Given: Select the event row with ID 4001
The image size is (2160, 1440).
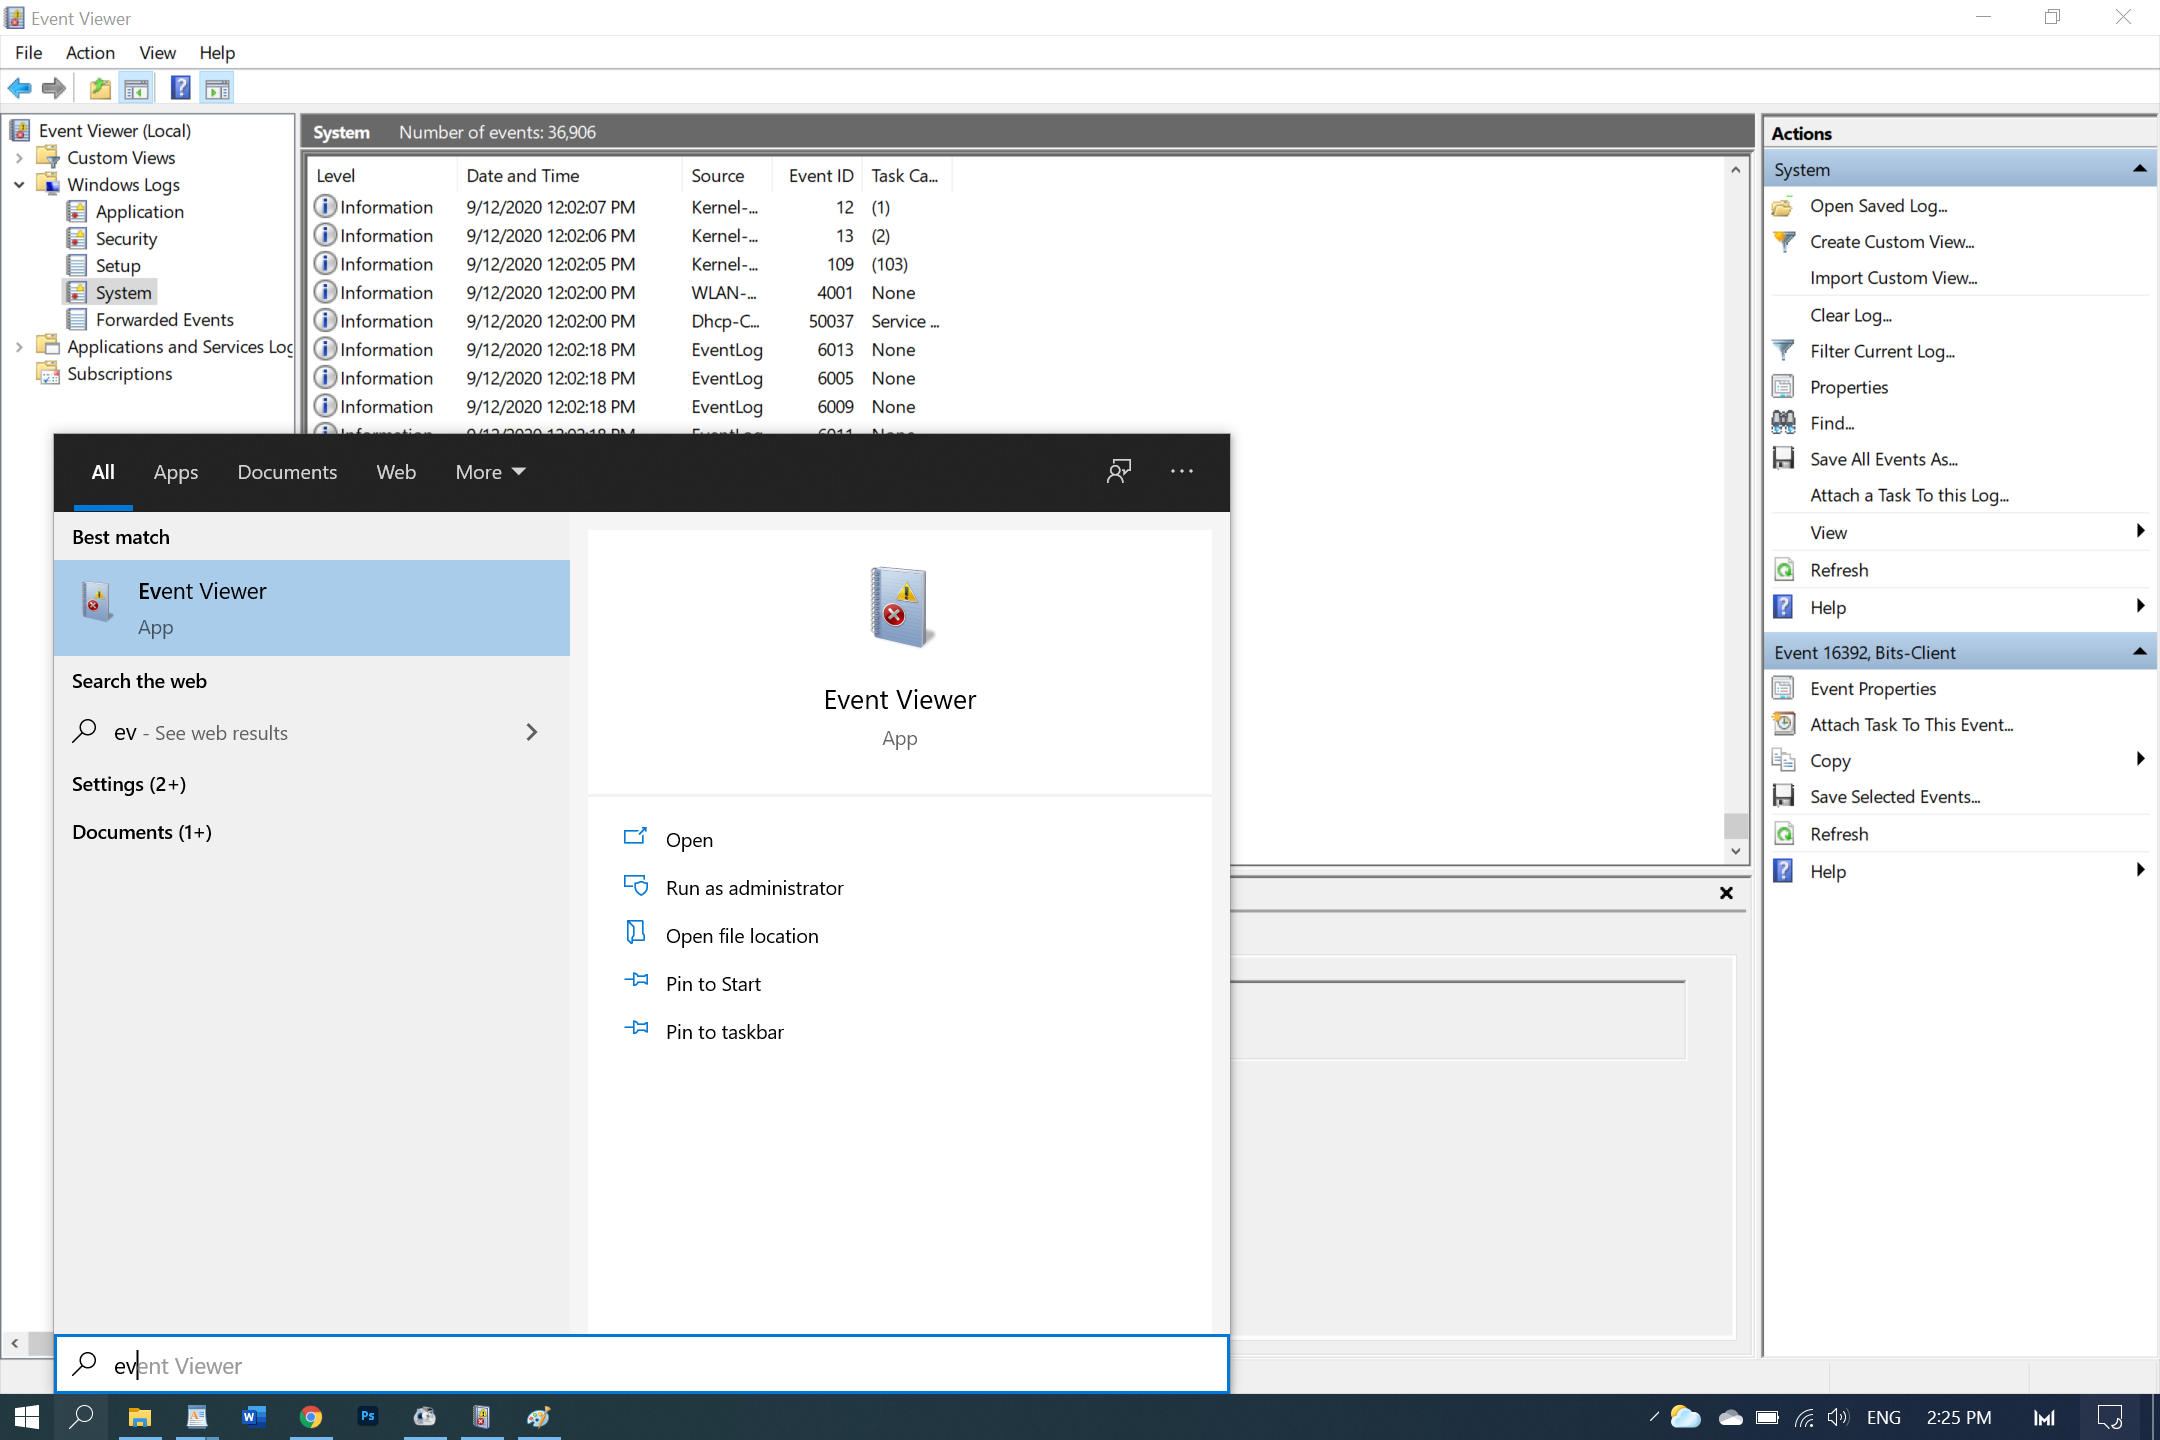Looking at the screenshot, I should pyautogui.click(x=630, y=293).
